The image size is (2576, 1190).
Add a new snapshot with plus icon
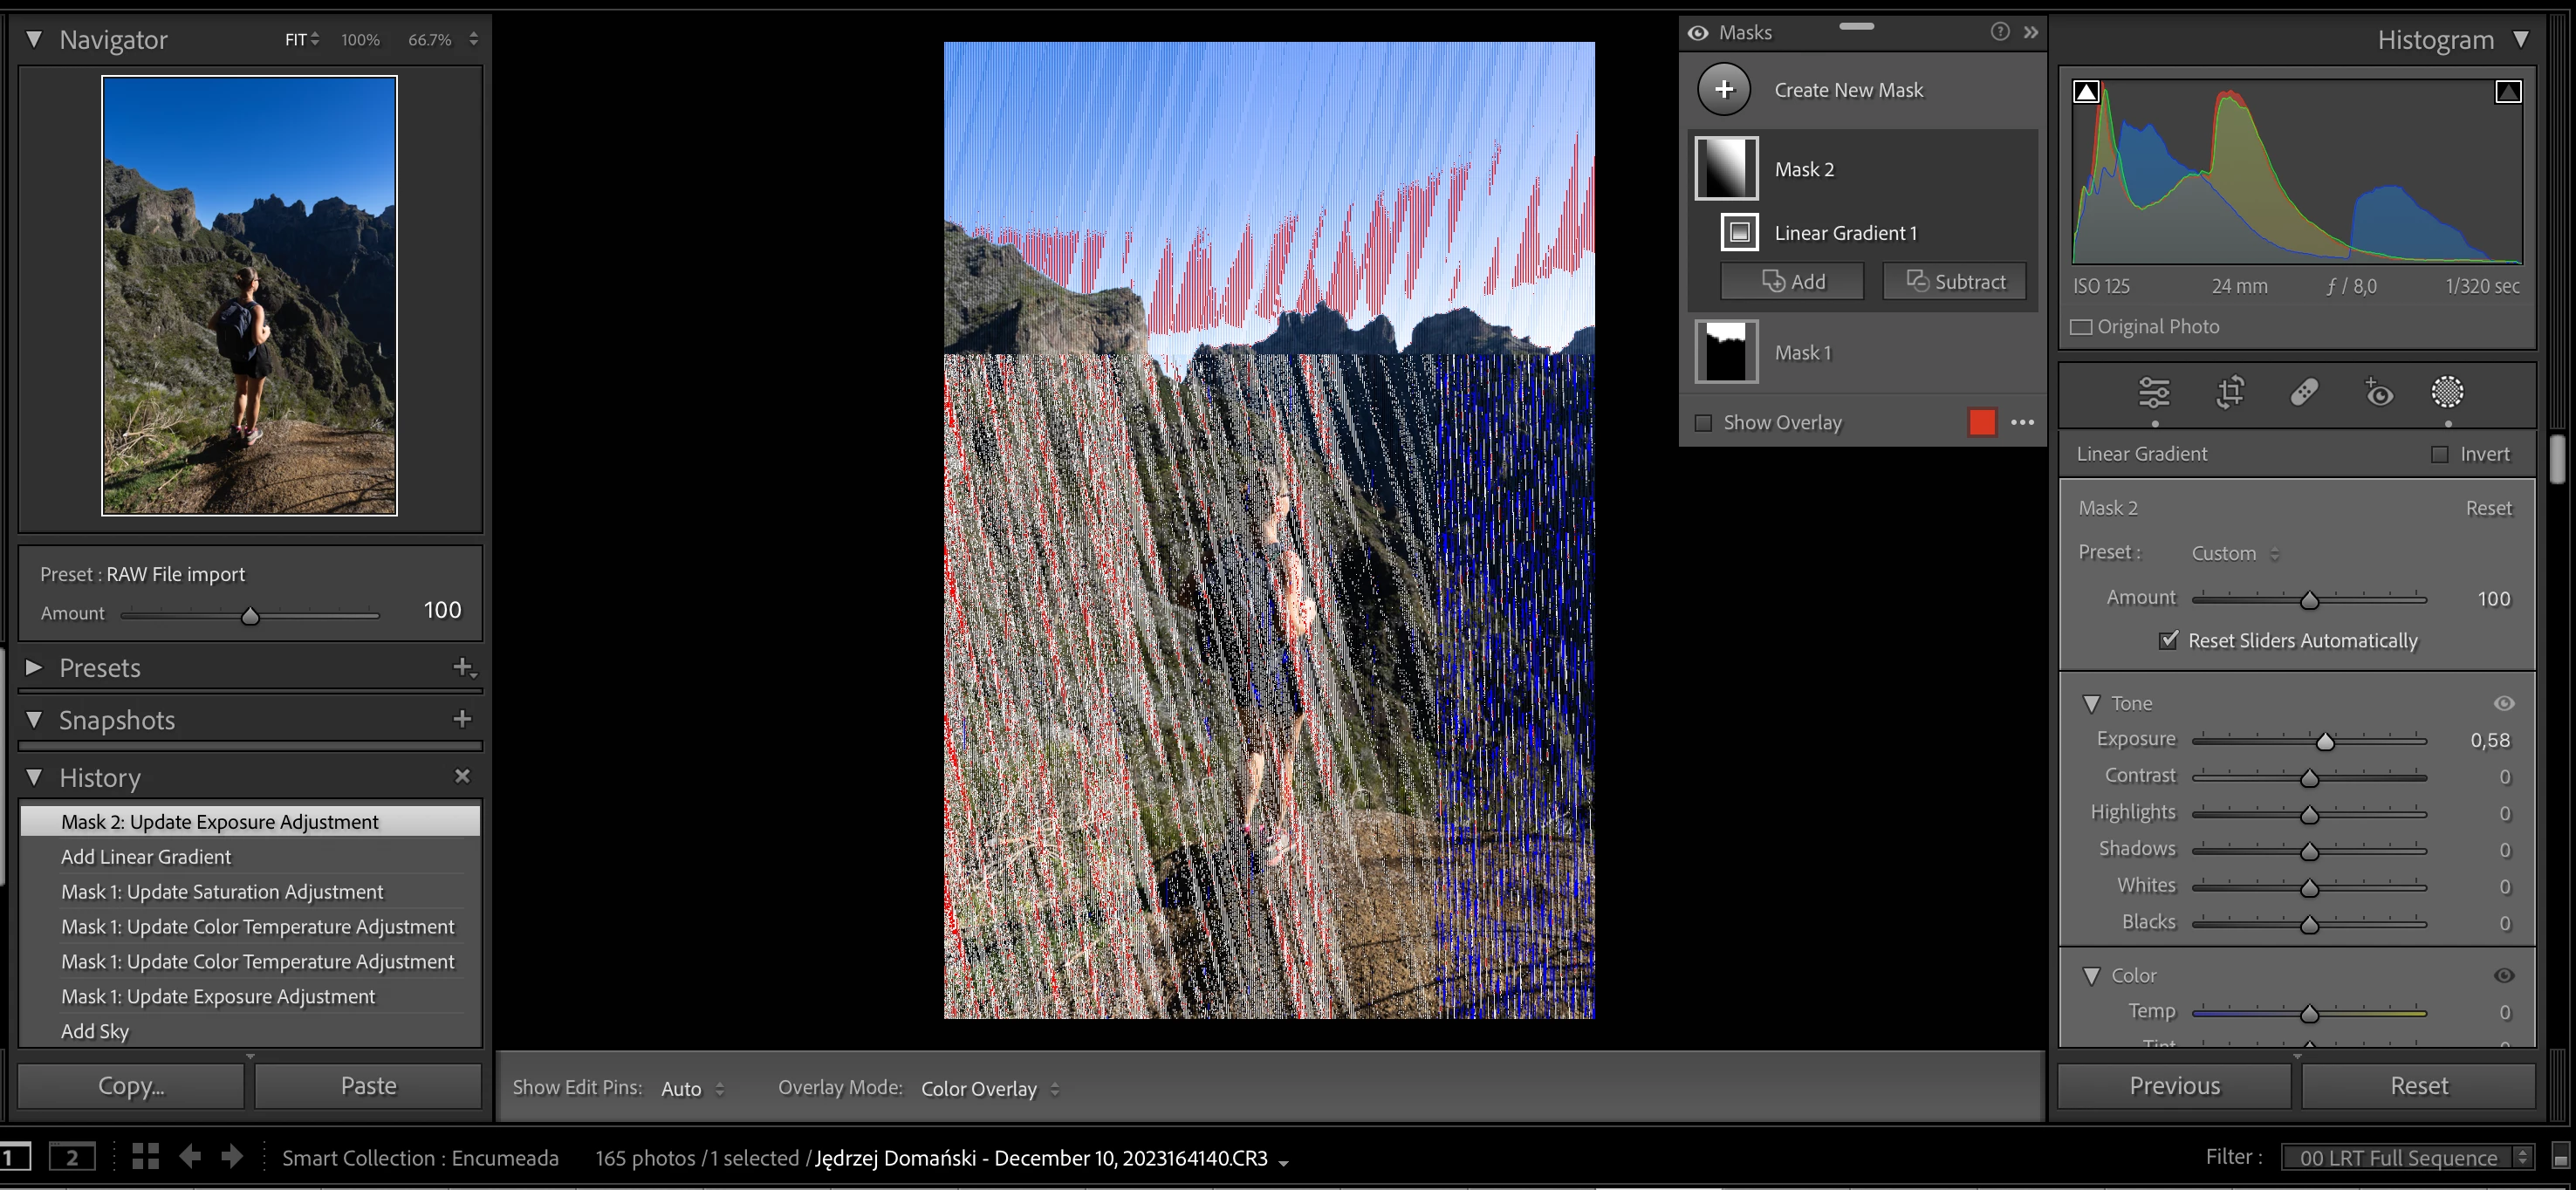(x=462, y=719)
